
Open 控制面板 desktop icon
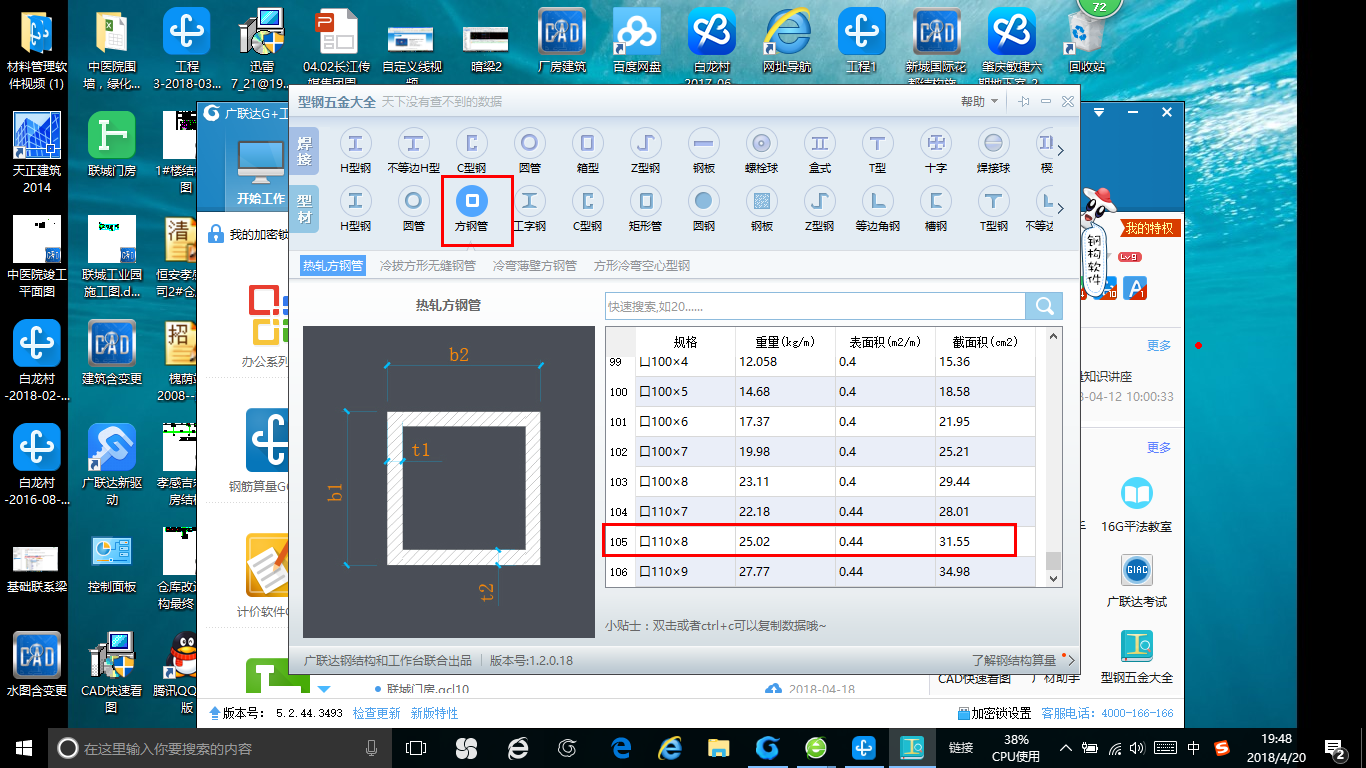[x=112, y=564]
